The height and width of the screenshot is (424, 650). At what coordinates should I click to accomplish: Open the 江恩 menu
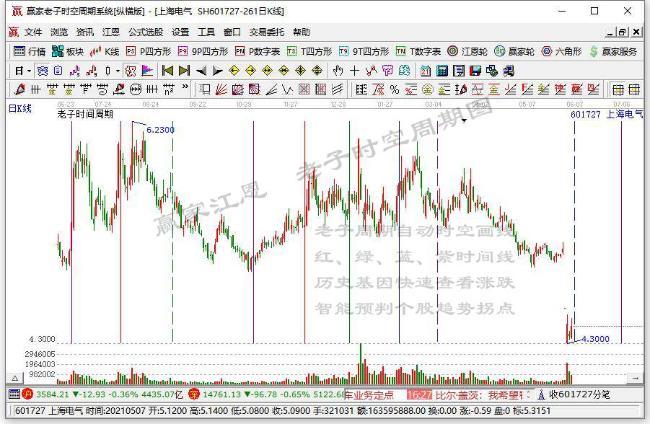[111, 32]
